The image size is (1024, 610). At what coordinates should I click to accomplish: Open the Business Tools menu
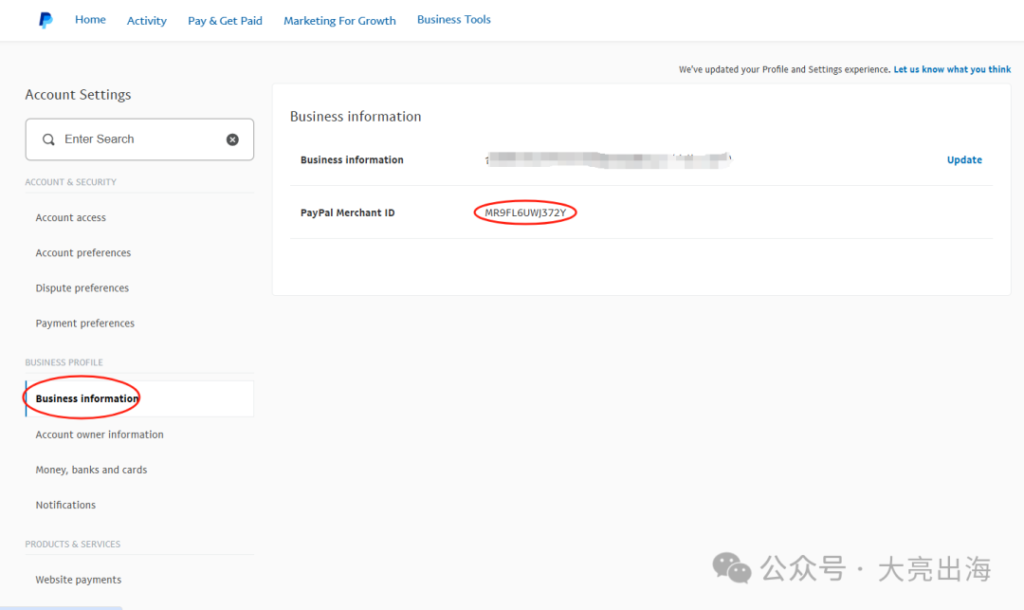pyautogui.click(x=454, y=20)
